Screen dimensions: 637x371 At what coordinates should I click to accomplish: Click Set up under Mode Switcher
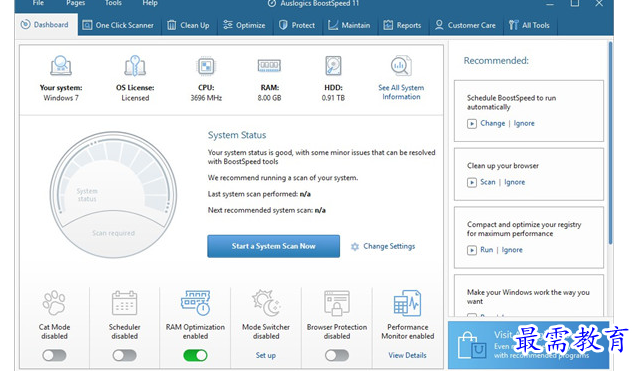pos(266,355)
